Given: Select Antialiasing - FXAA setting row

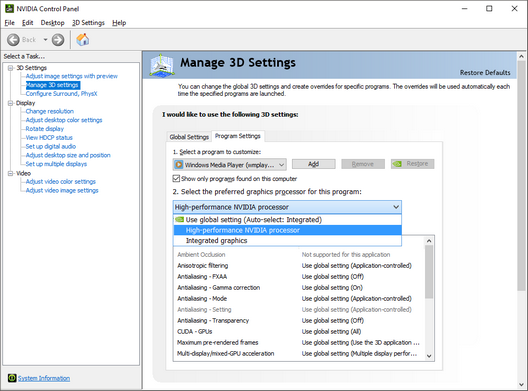Looking at the screenshot, I should (298, 276).
